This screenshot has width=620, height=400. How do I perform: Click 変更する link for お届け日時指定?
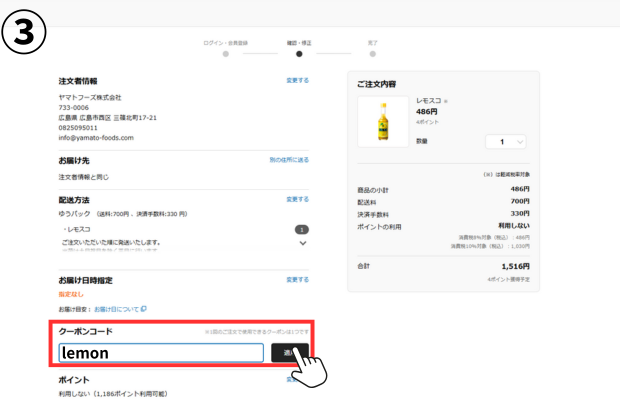pyautogui.click(x=297, y=279)
